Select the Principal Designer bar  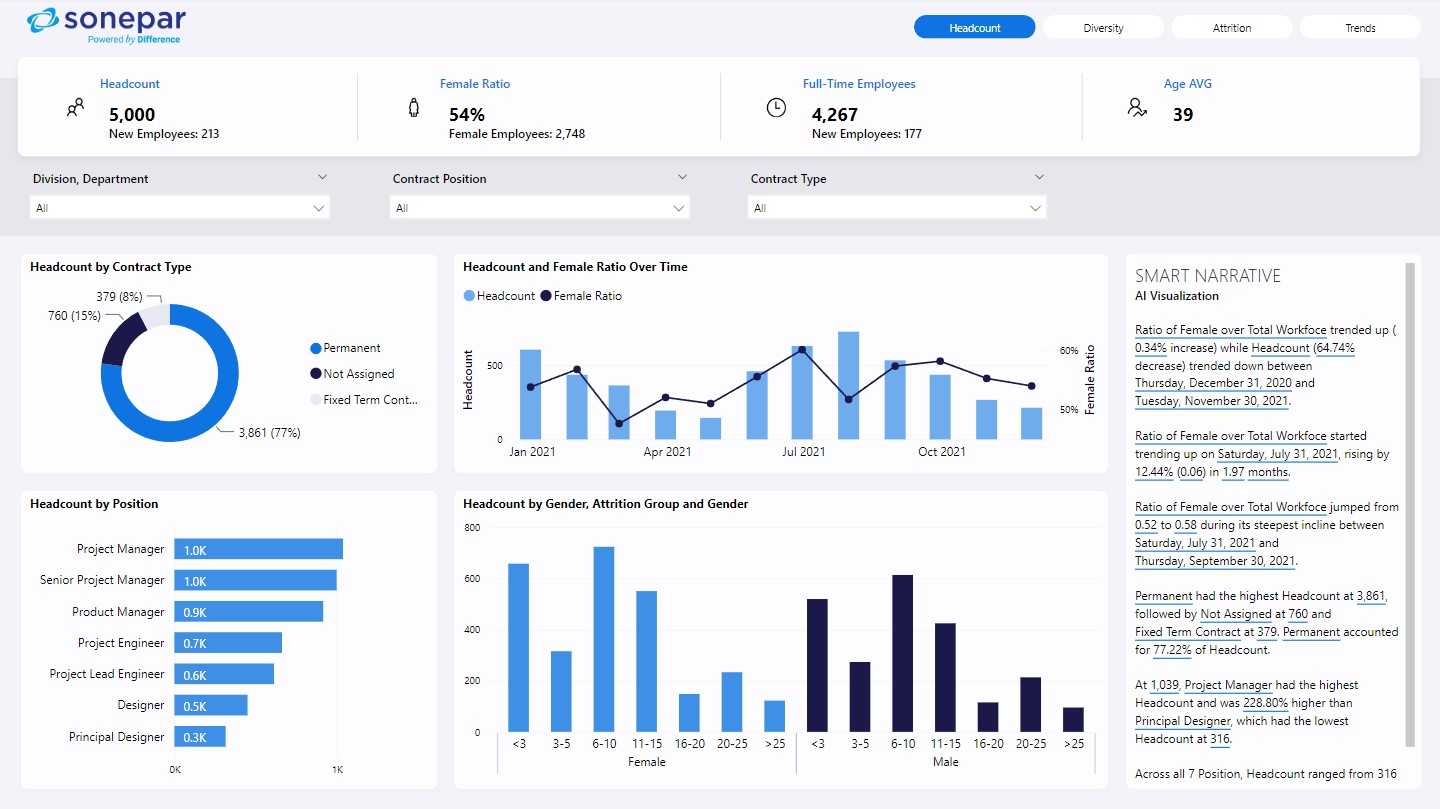(200, 737)
